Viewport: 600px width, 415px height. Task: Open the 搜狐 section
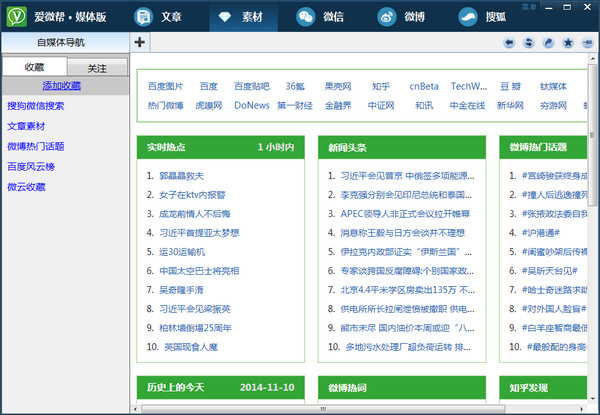click(x=482, y=17)
